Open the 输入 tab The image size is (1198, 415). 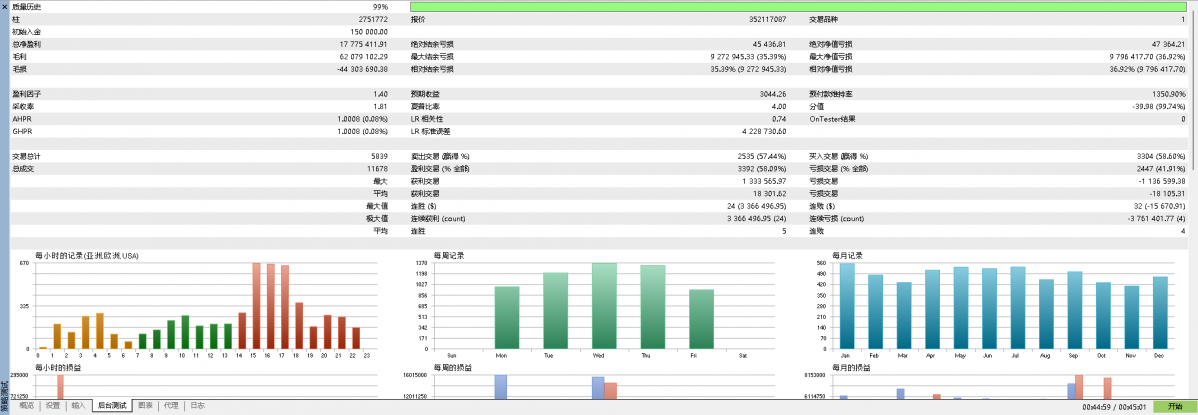coord(79,406)
